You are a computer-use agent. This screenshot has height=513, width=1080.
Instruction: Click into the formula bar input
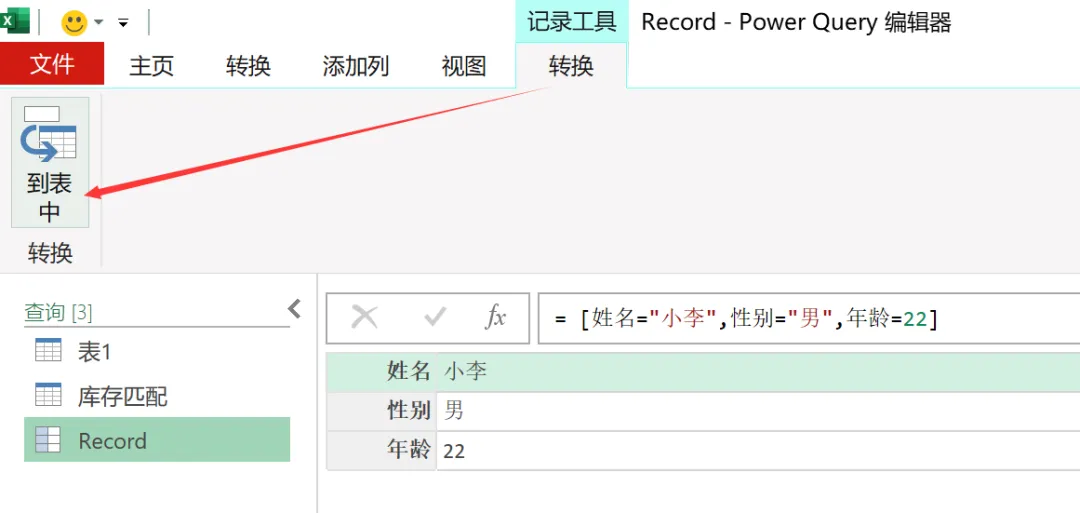(x=809, y=318)
